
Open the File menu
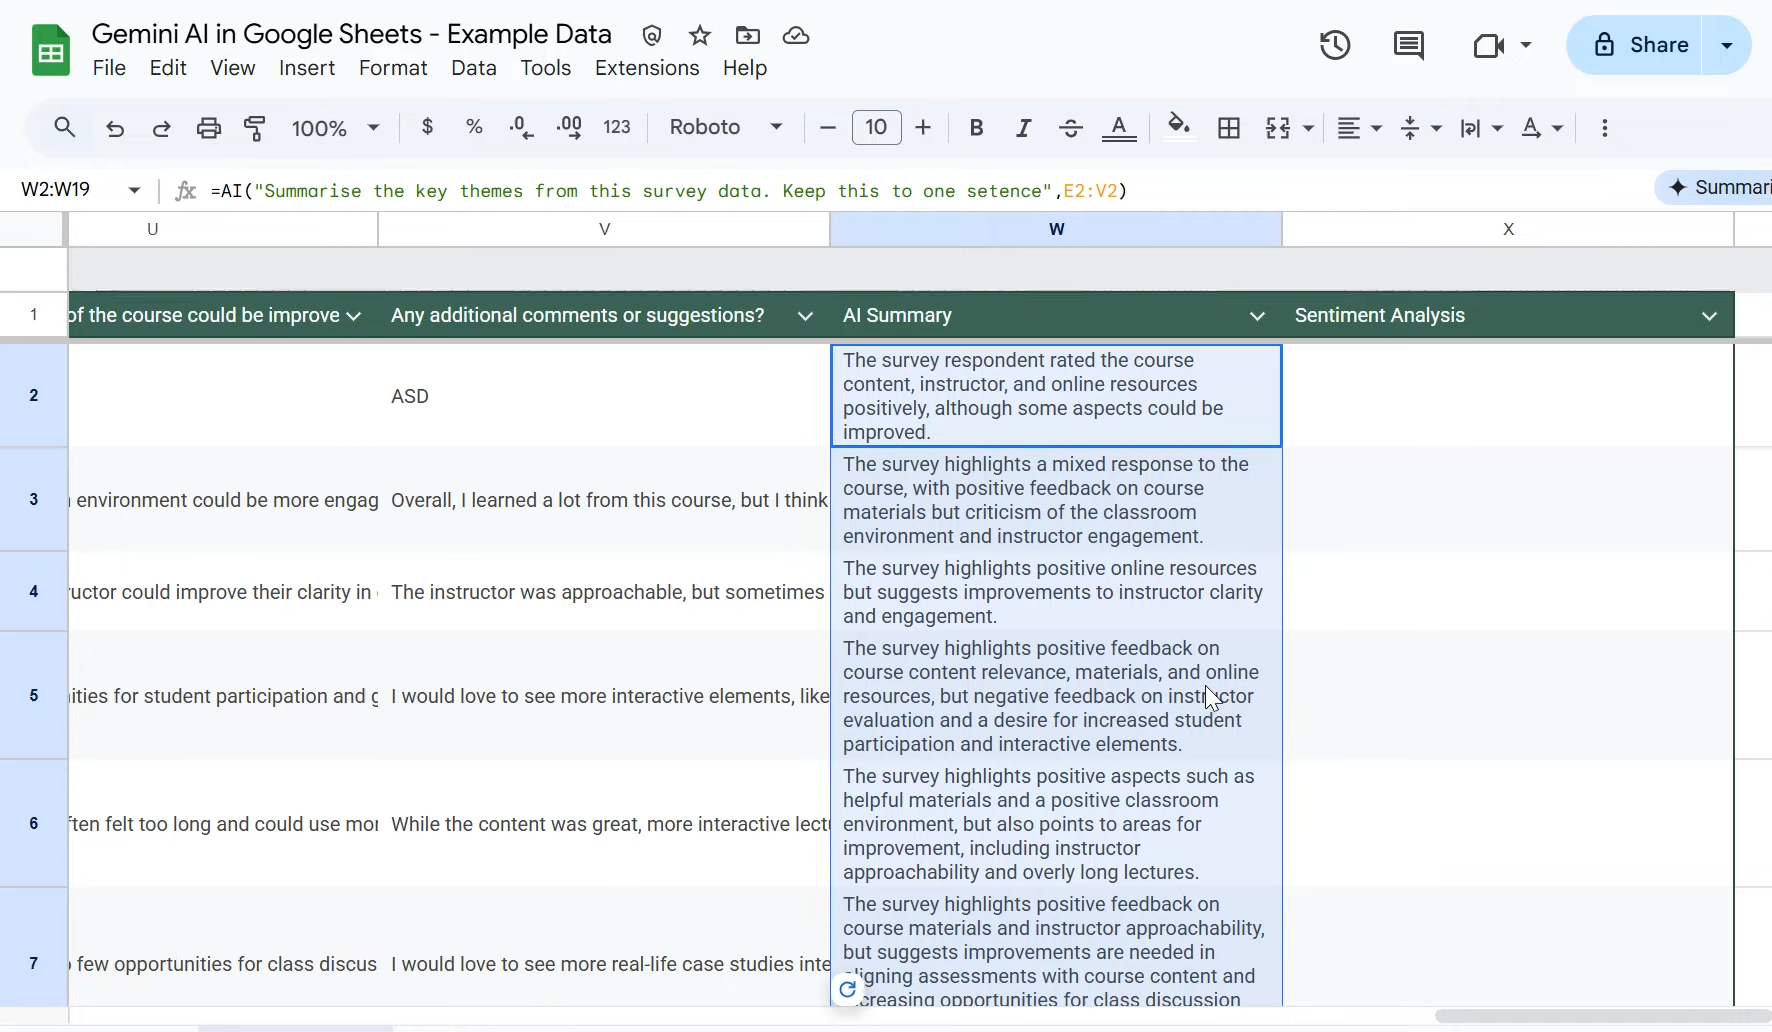(x=109, y=68)
